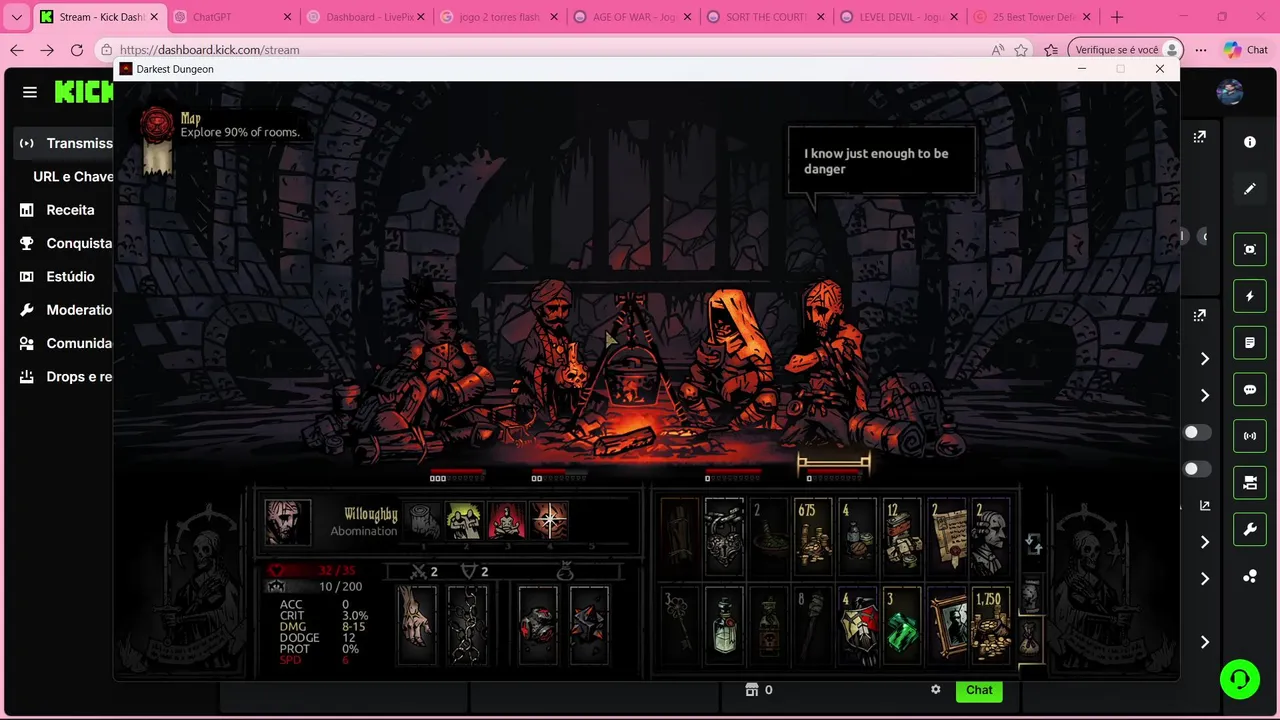Select the bust statue stack of 2

[990, 537]
